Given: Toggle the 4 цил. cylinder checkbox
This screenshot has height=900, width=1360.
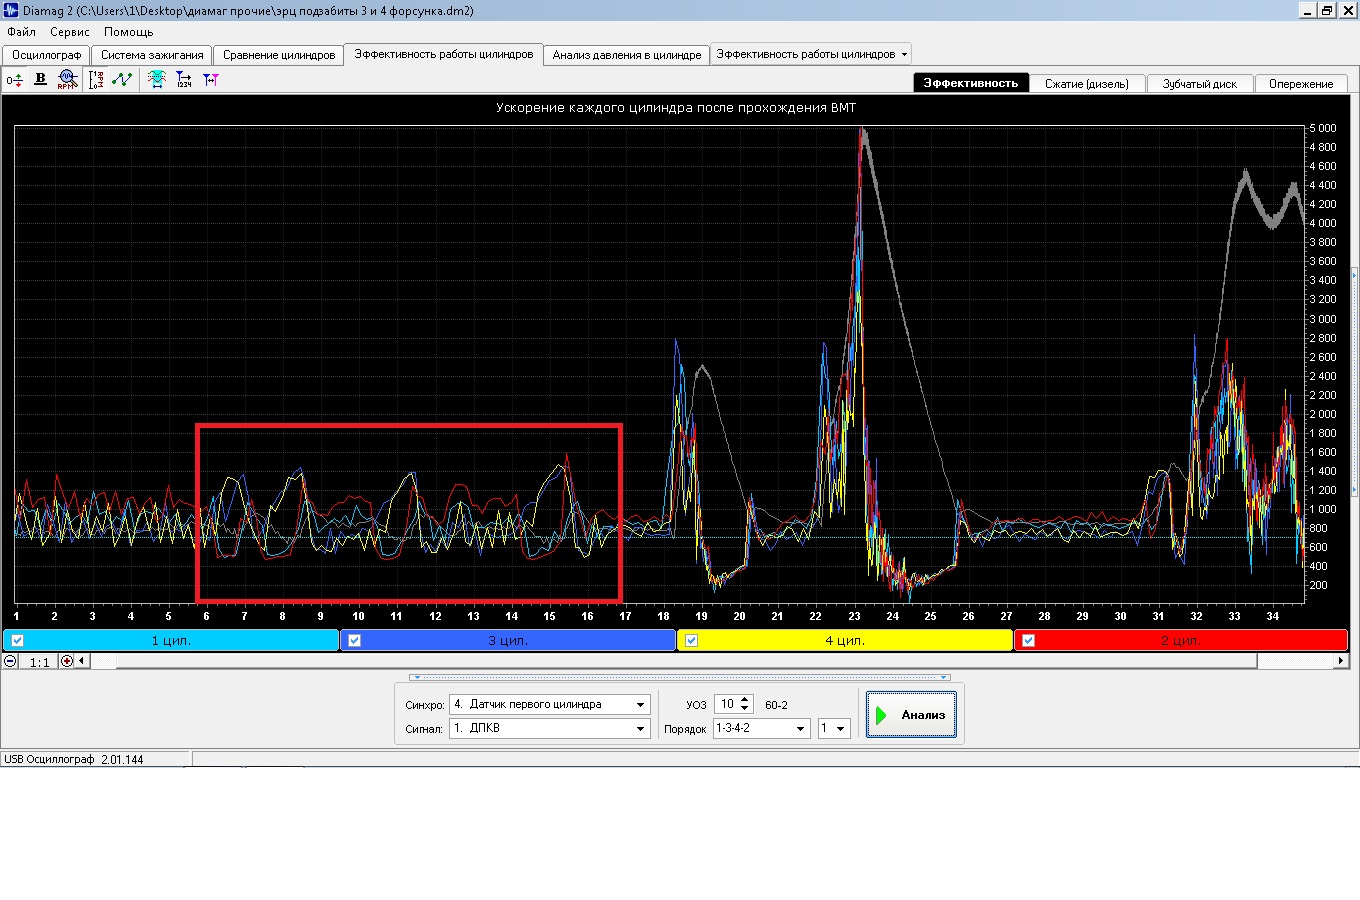Looking at the screenshot, I should pos(691,641).
